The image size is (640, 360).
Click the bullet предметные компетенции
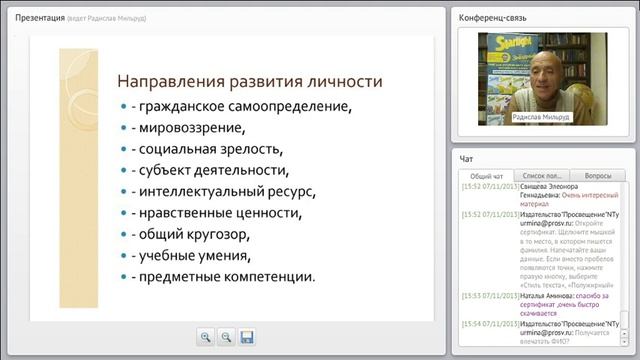223,277
